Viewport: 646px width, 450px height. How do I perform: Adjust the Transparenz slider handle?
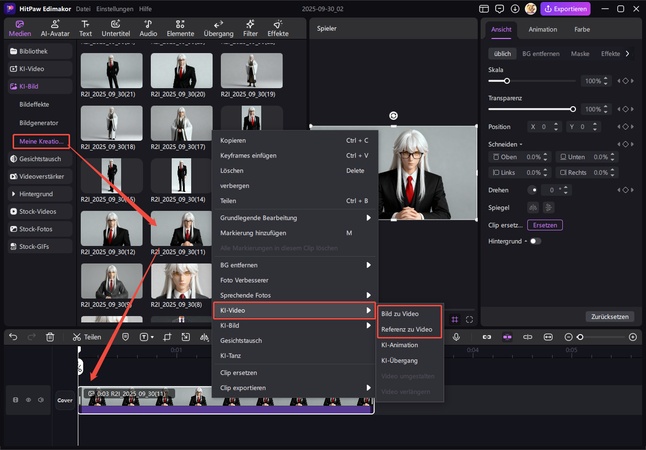click(x=573, y=109)
